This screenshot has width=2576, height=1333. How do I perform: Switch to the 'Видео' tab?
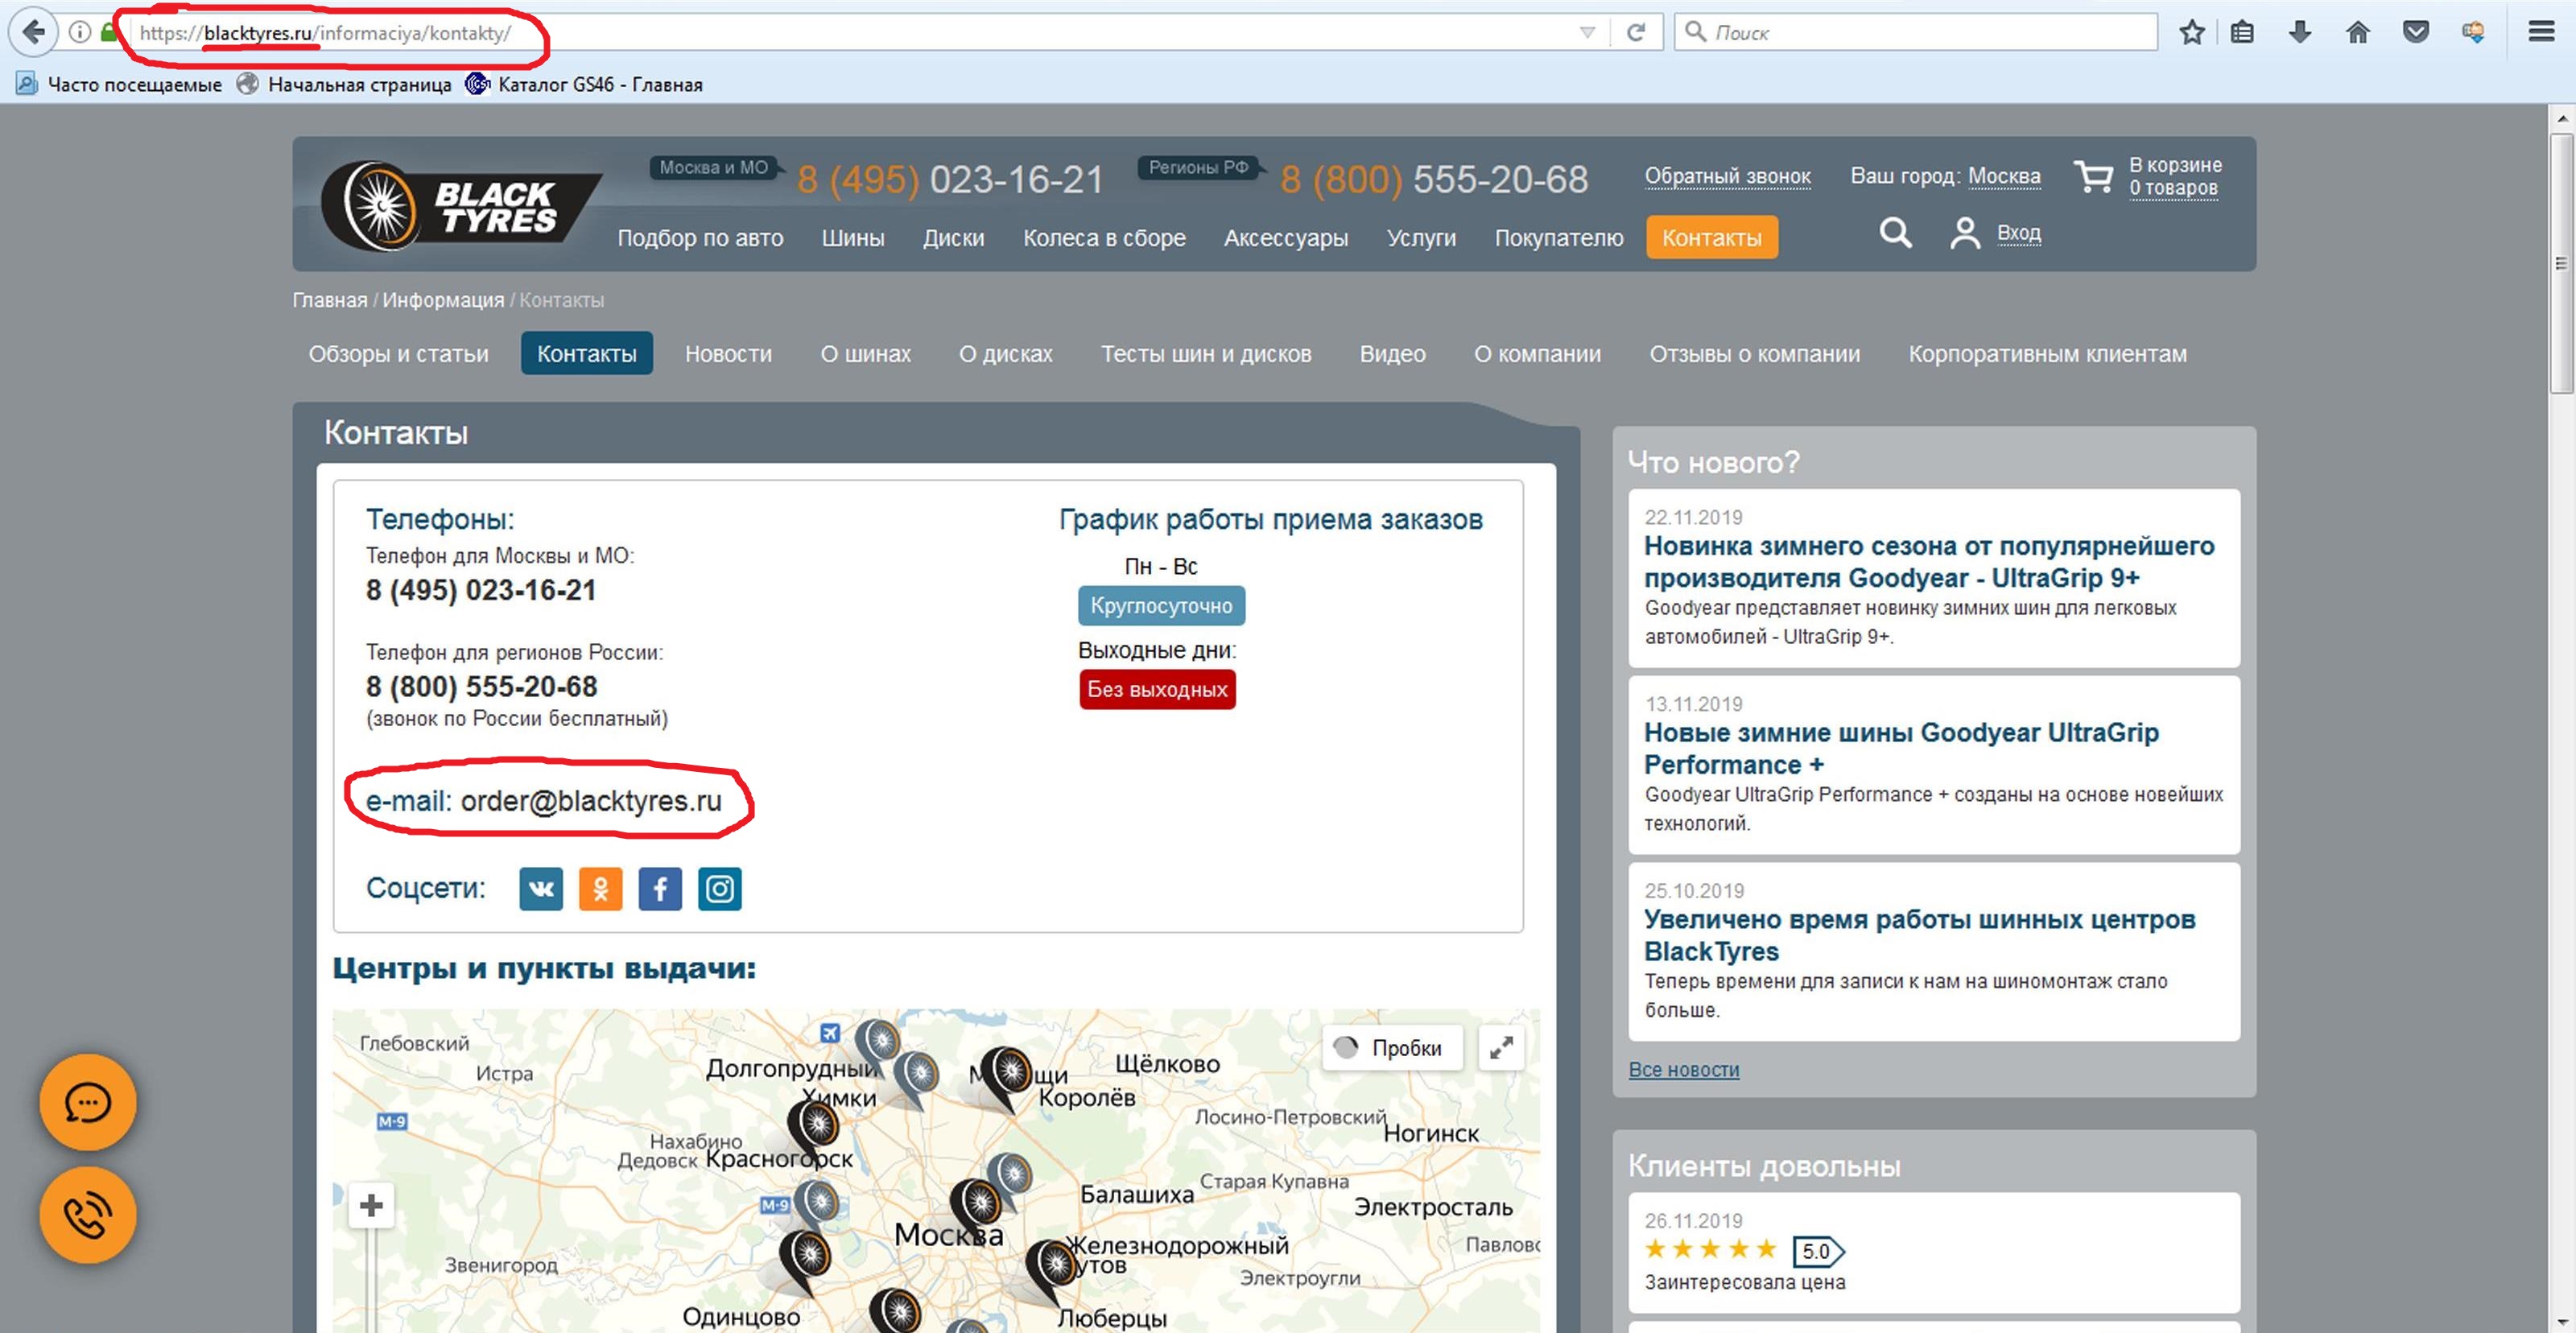(x=1392, y=354)
